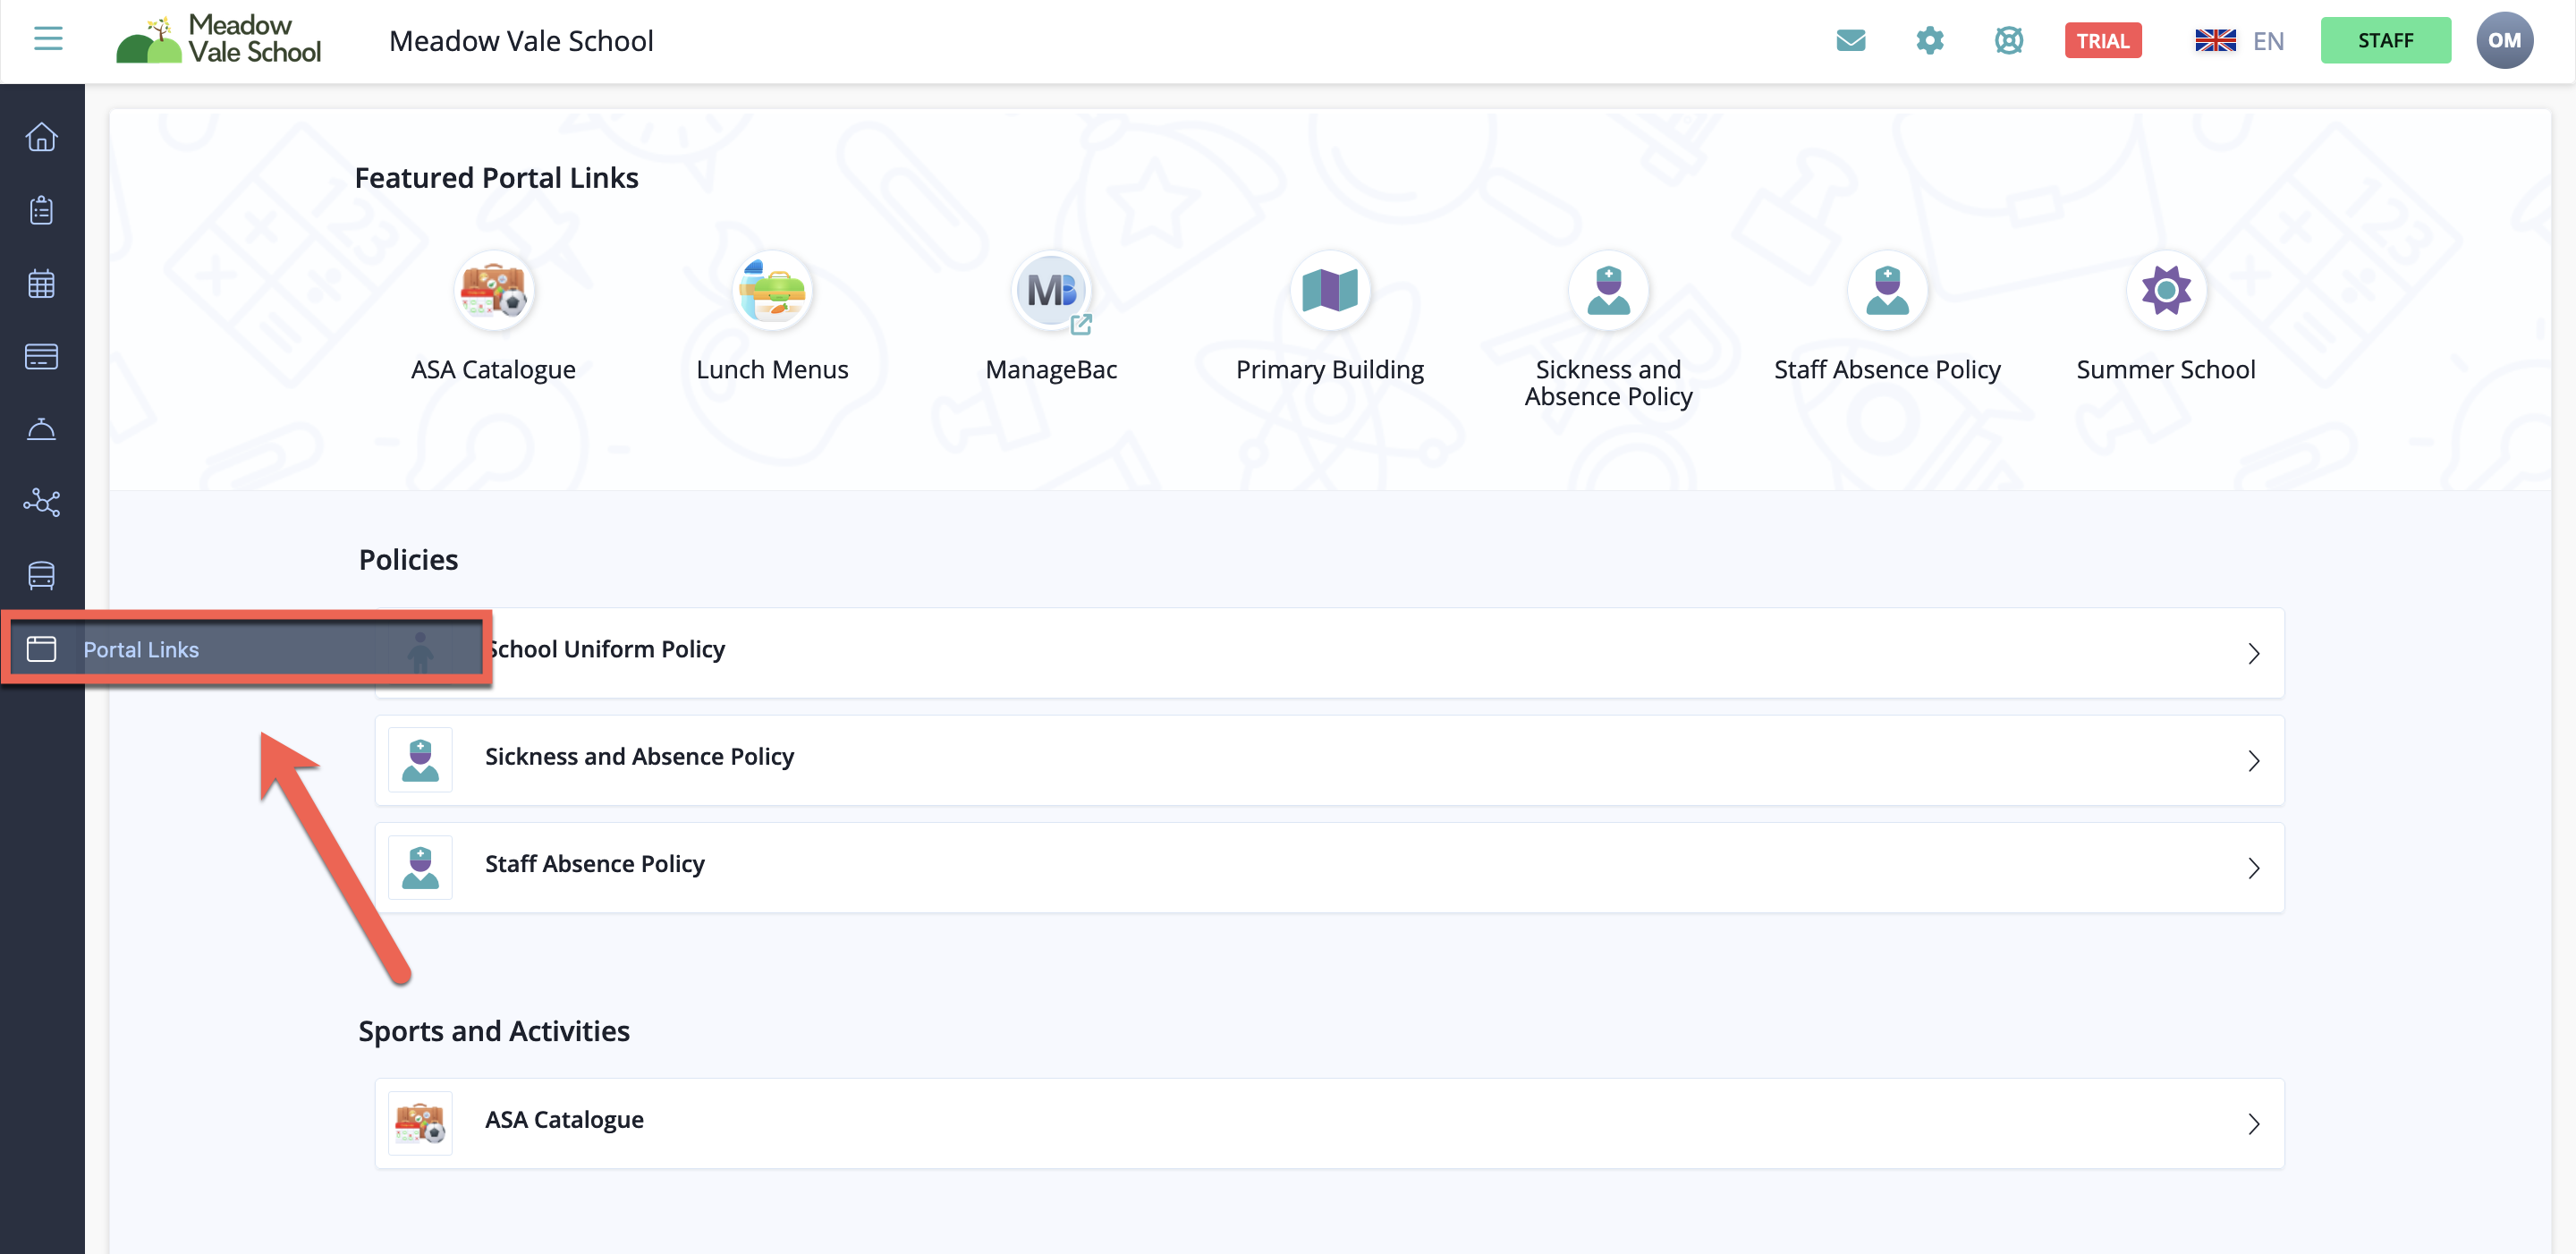Click the home icon in sidebar
Image resolution: width=2576 pixels, height=1254 pixels.
tap(41, 137)
